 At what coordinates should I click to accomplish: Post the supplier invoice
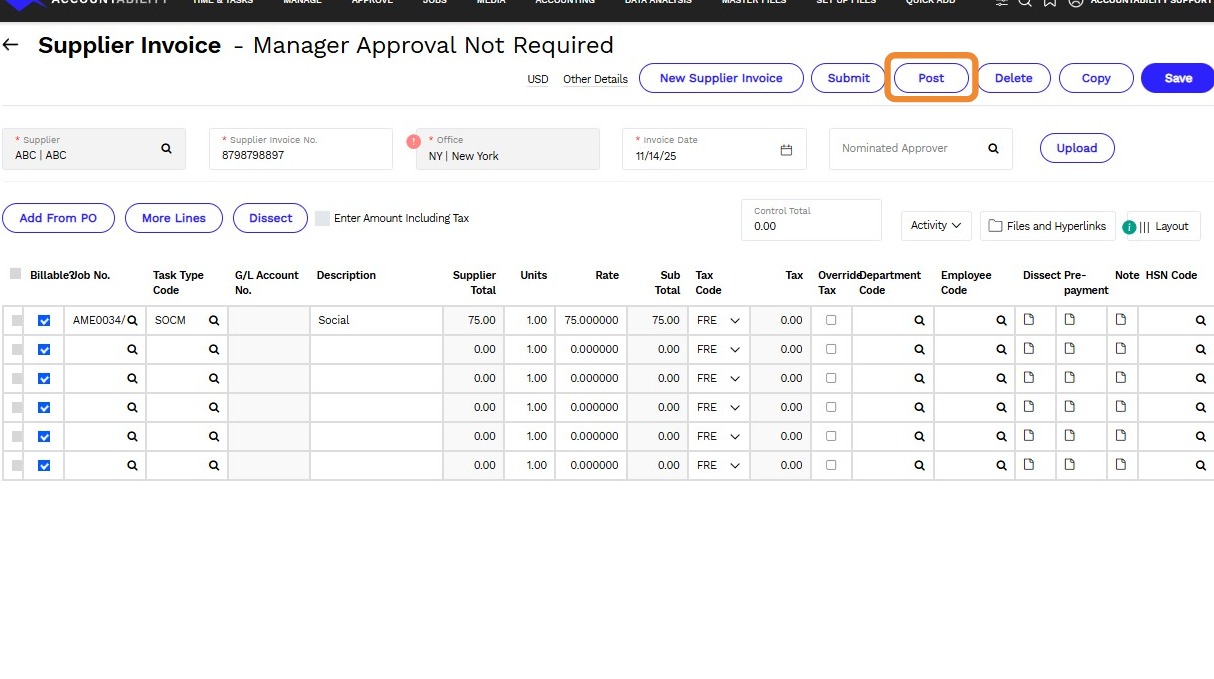coord(931,78)
